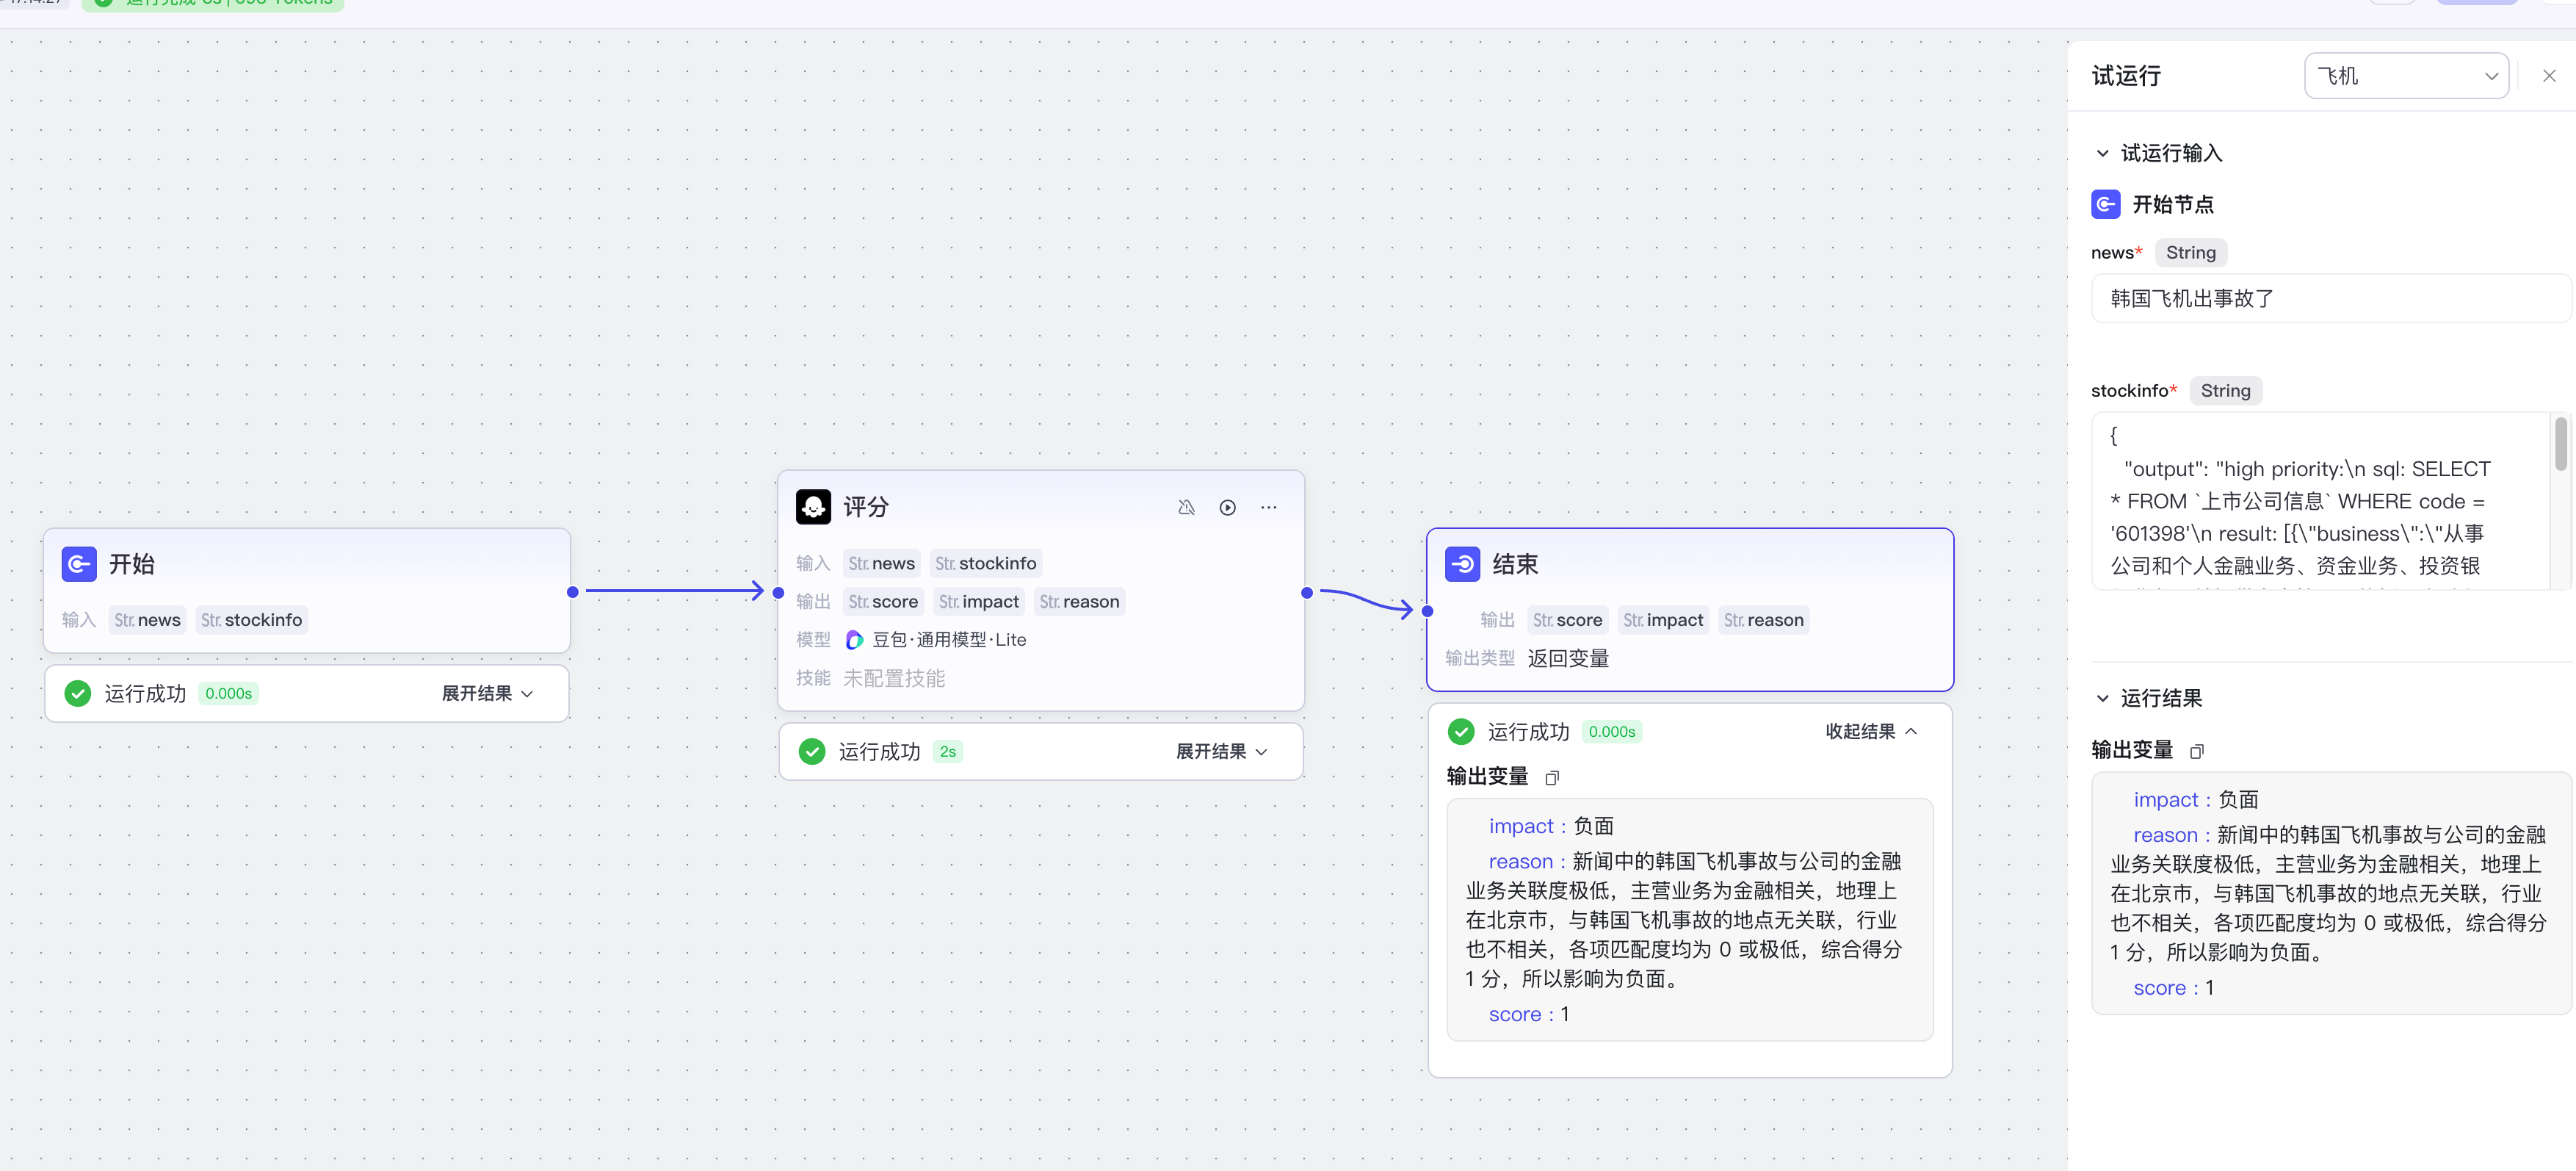Copy 输出变量 in the 结束 result card
This screenshot has height=1171, width=2576.
(x=1552, y=777)
